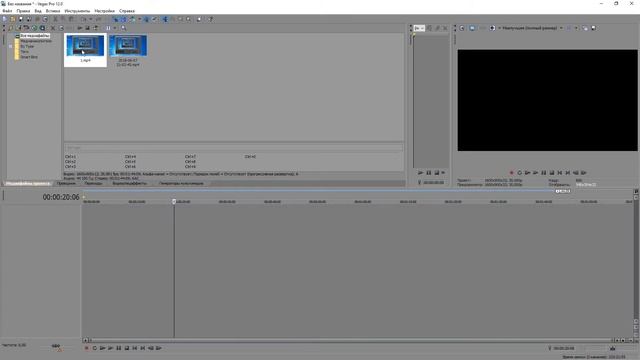The height and width of the screenshot is (360, 640).
Task: Select the Normal Edit tool
Action: (165, 19)
